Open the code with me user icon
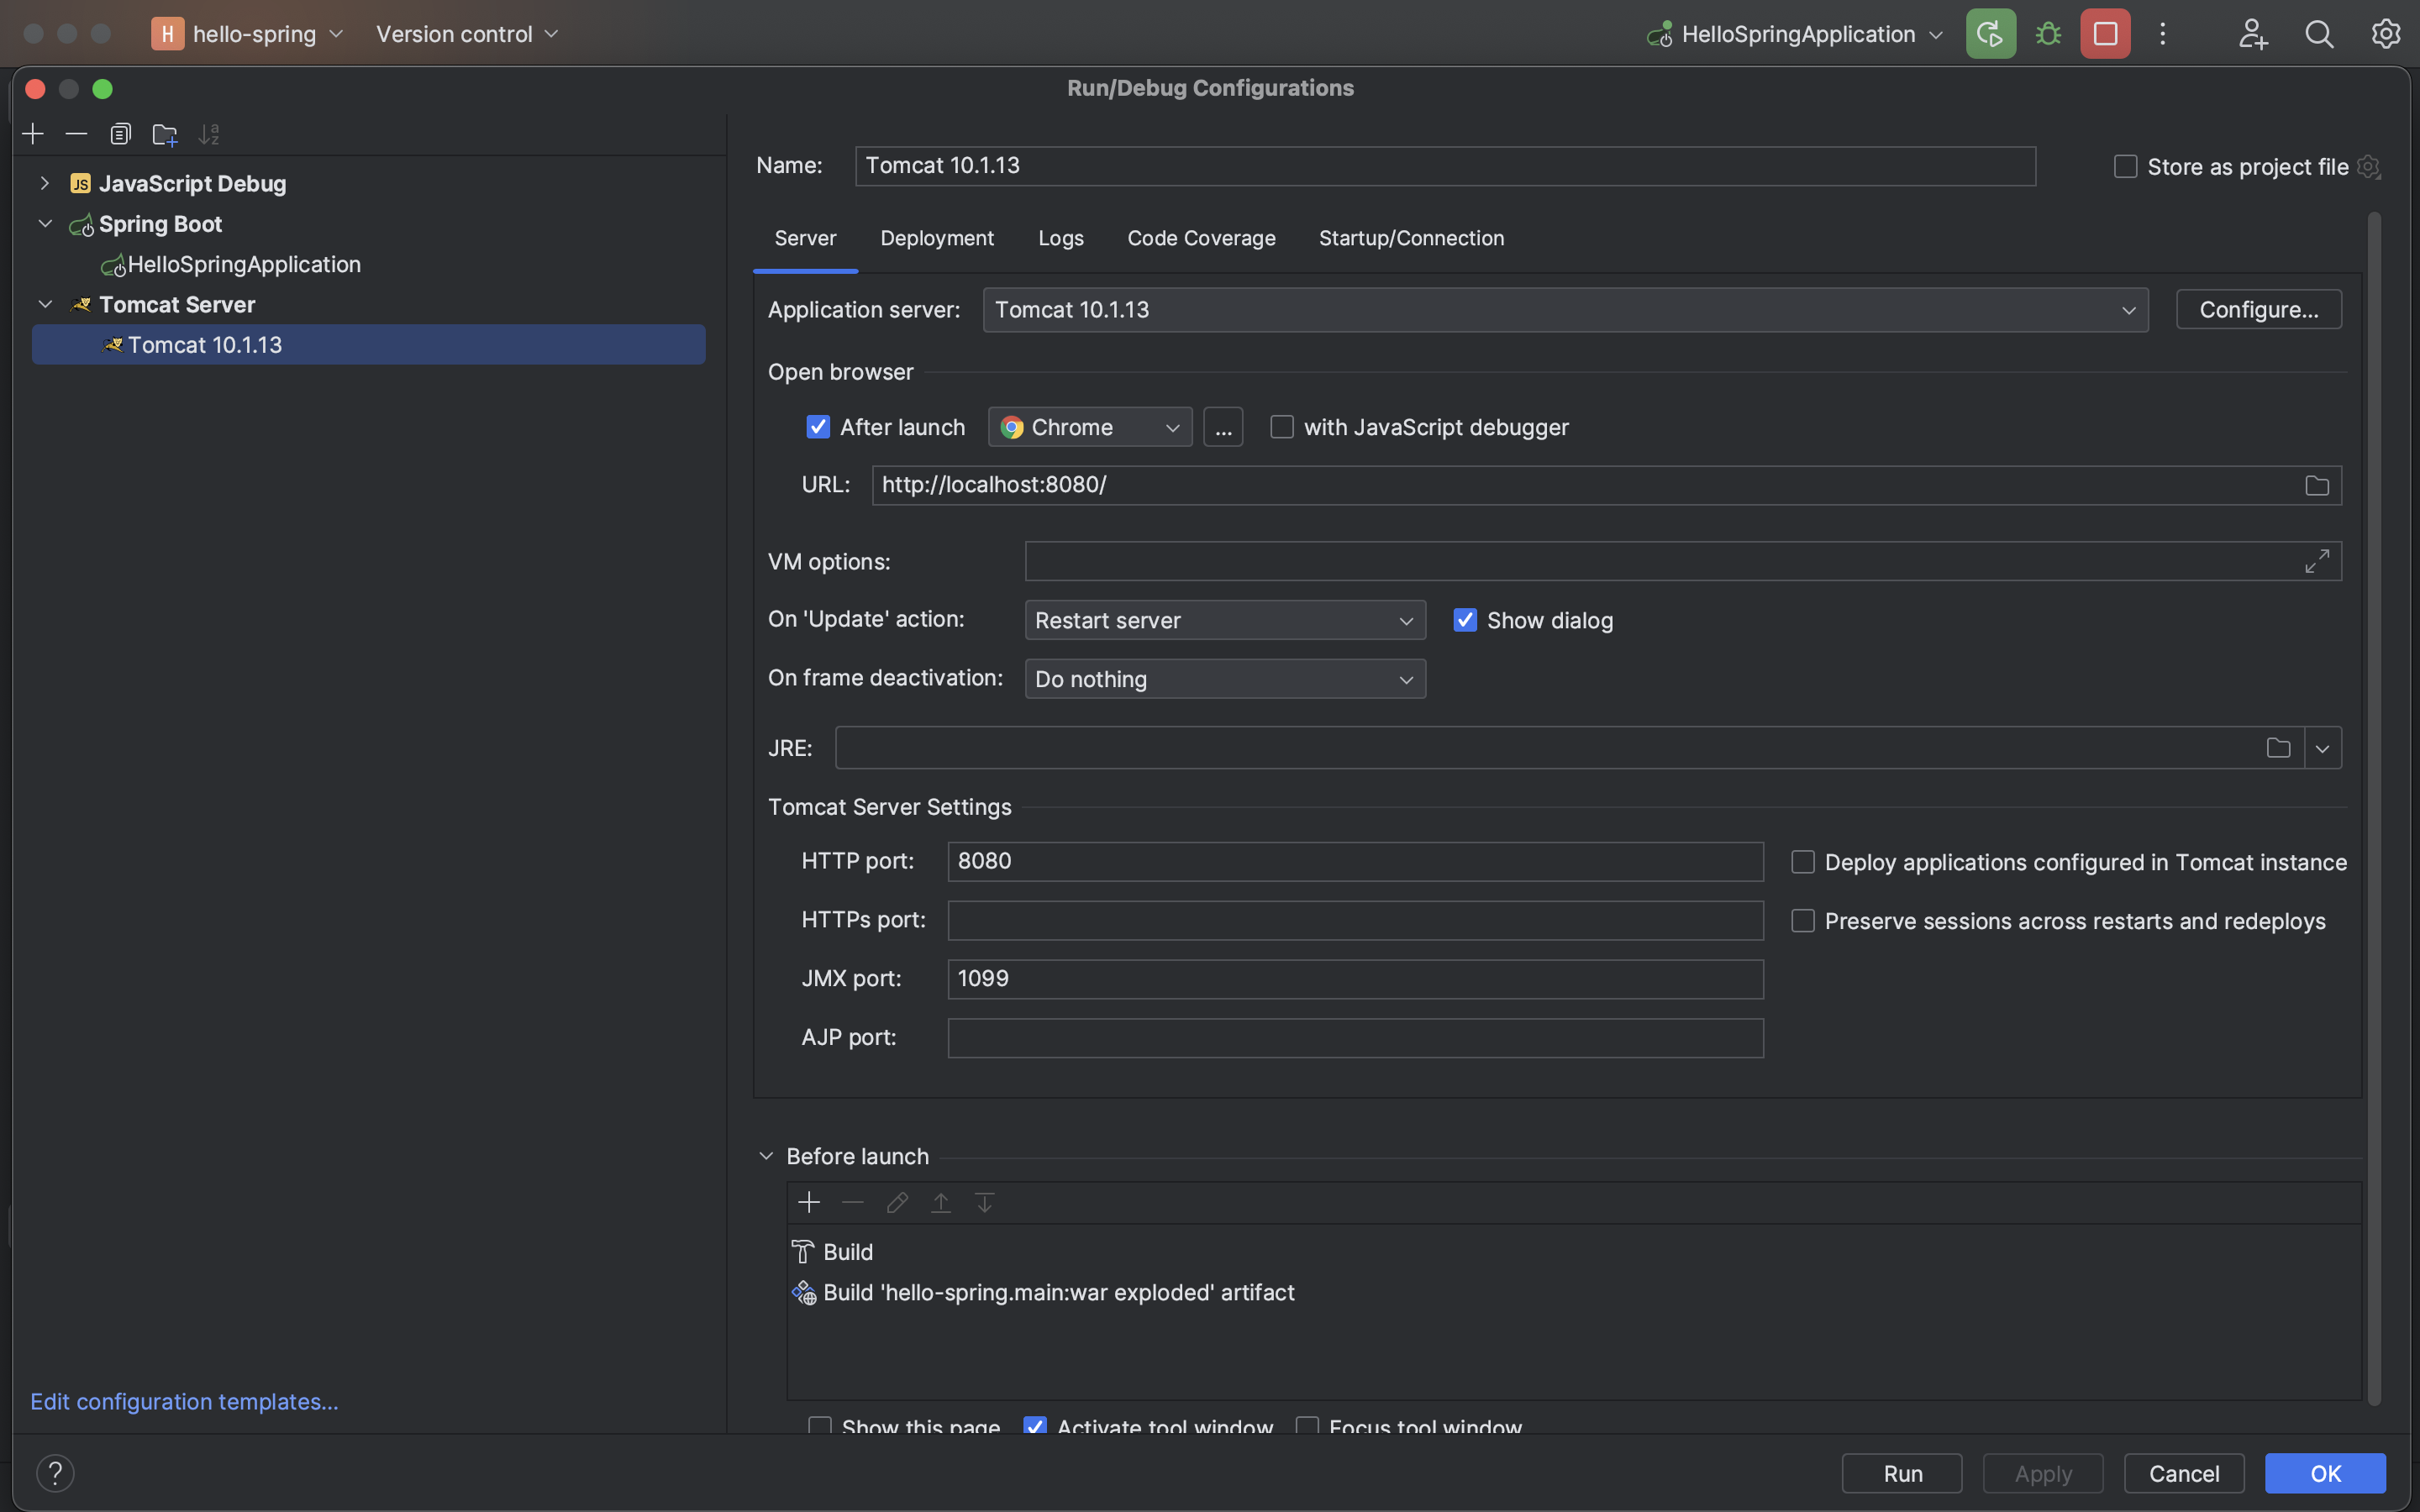Viewport: 2420px width, 1512px height. 2252,34
